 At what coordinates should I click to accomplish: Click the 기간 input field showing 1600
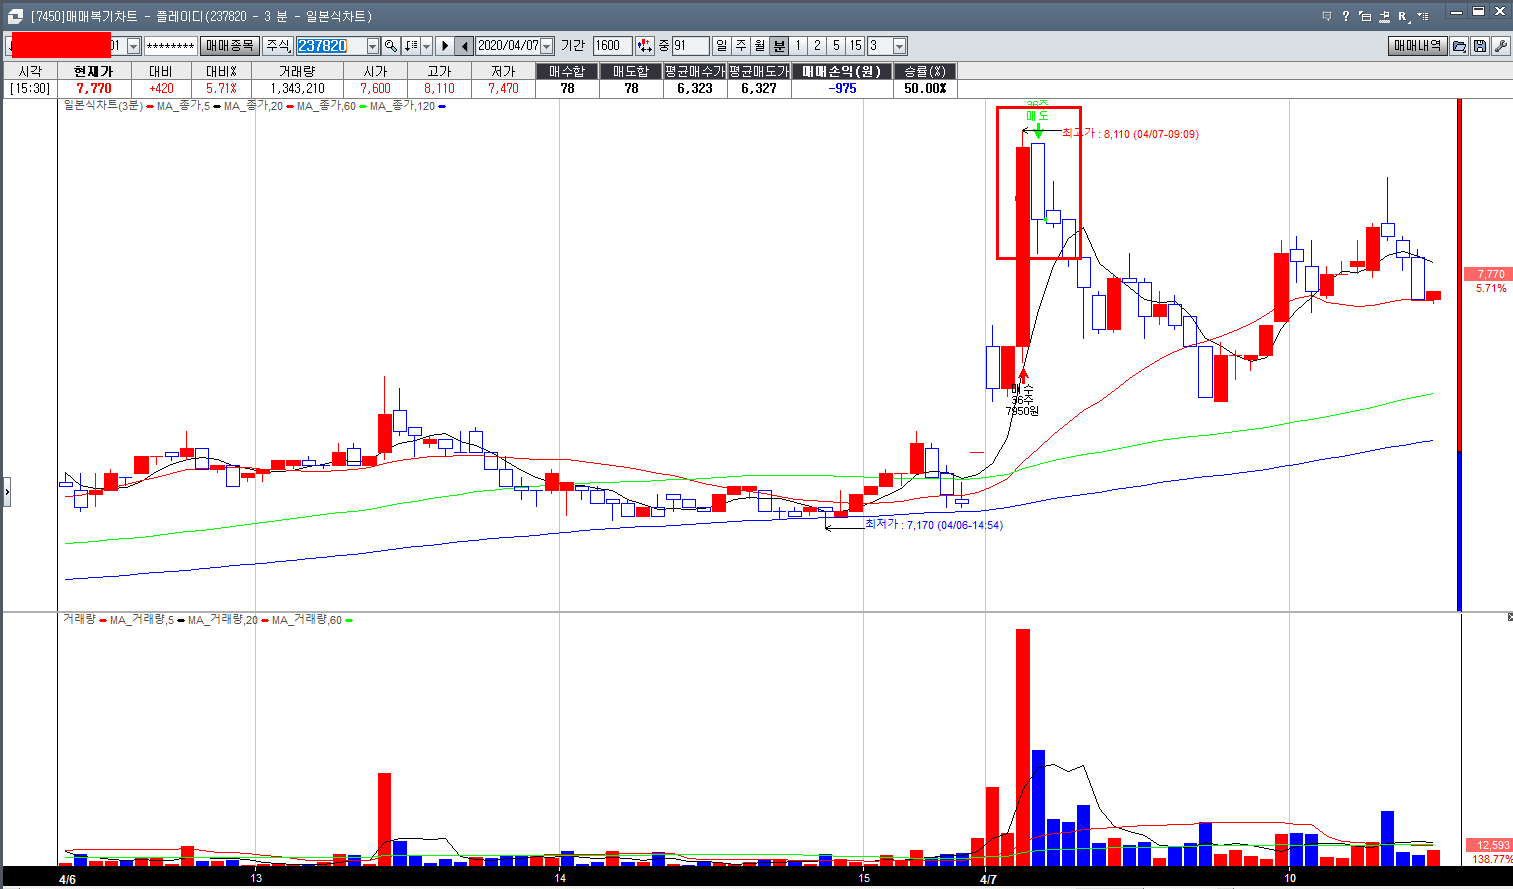point(612,46)
